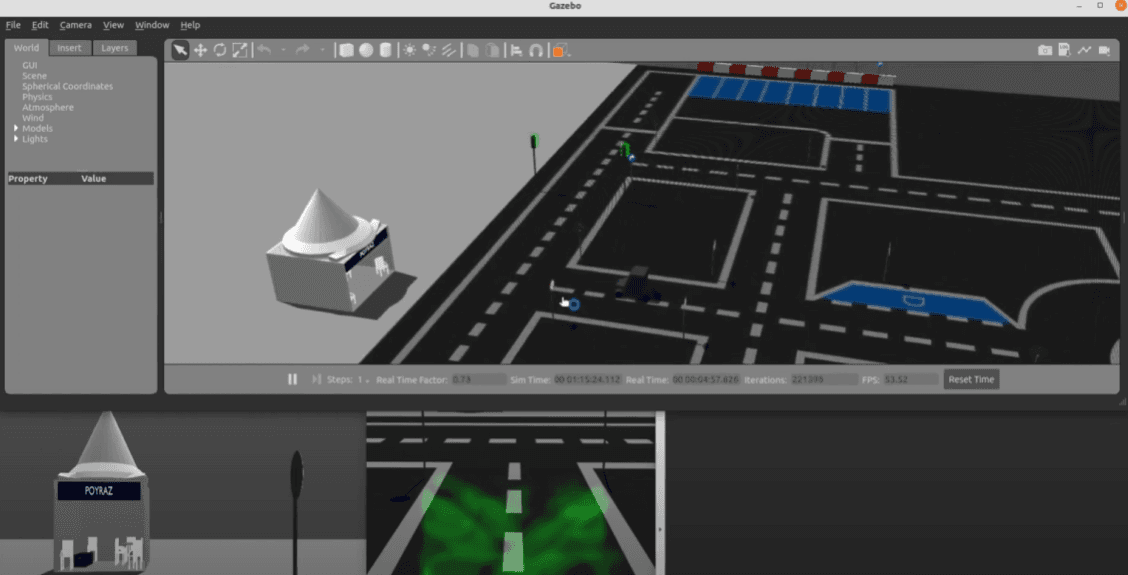The image size is (1128, 575).
Task: Toggle video recording camera icon
Action: pos(1105,50)
